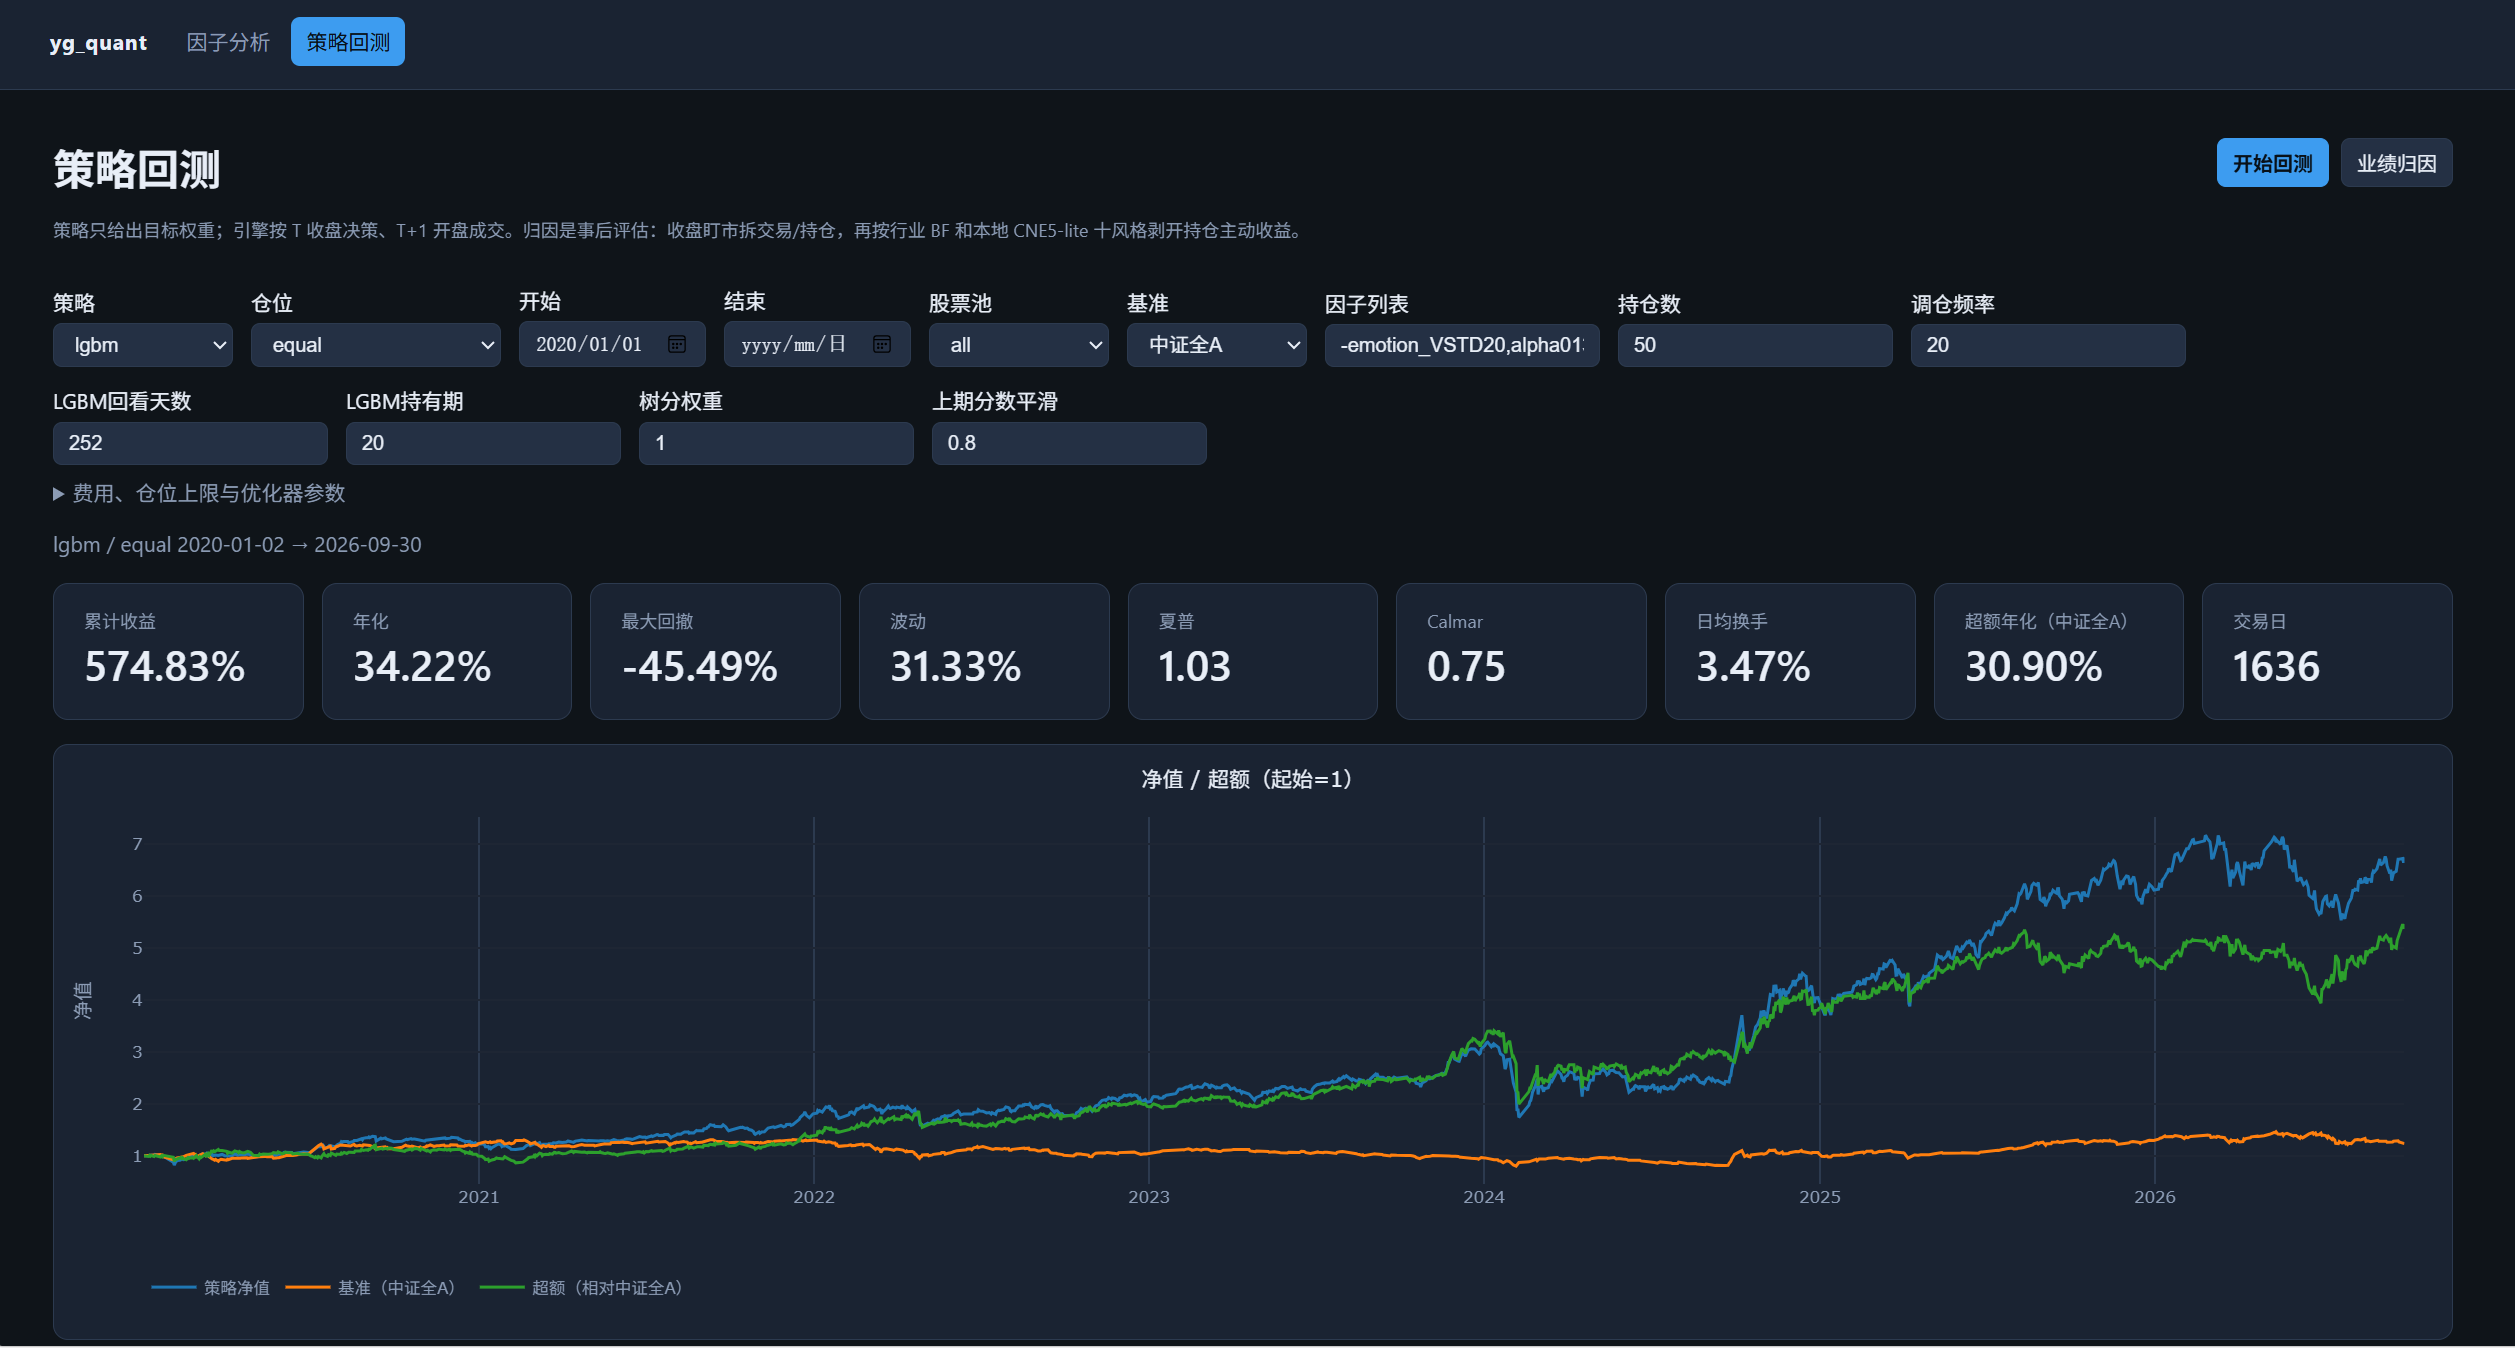This screenshot has width=2515, height=1348.
Task: Open the 策略 lgbm dropdown
Action: tap(143, 345)
